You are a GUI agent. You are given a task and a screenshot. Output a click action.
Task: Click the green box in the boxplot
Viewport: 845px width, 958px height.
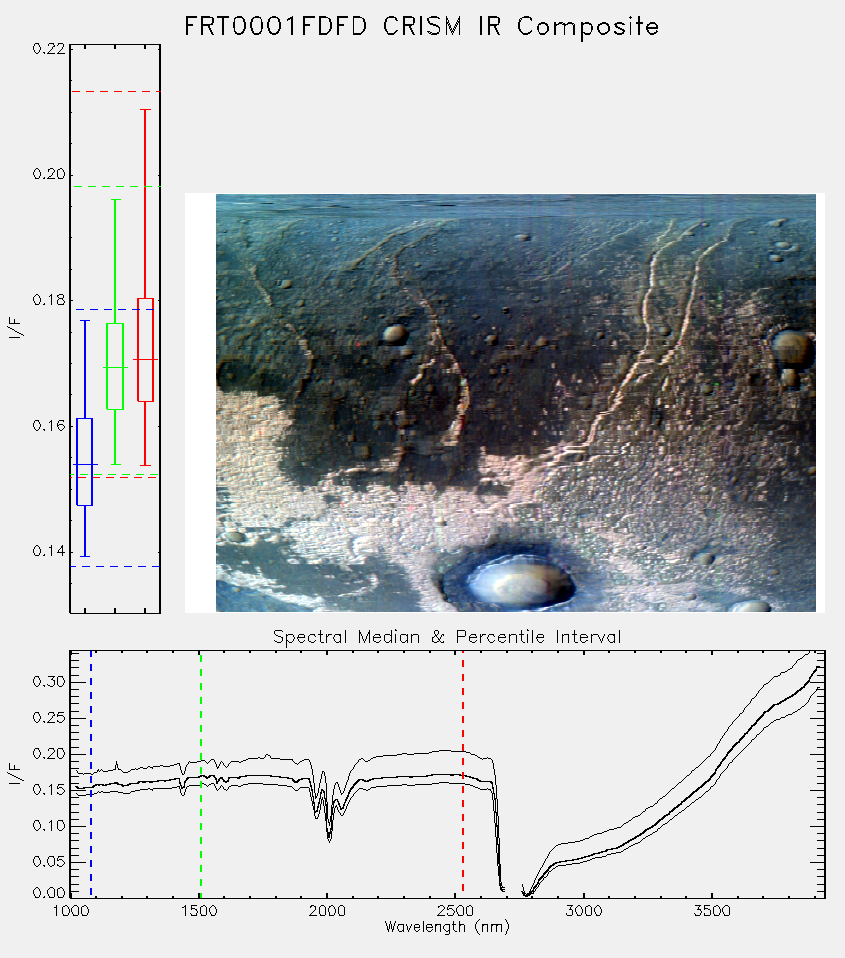click(115, 367)
